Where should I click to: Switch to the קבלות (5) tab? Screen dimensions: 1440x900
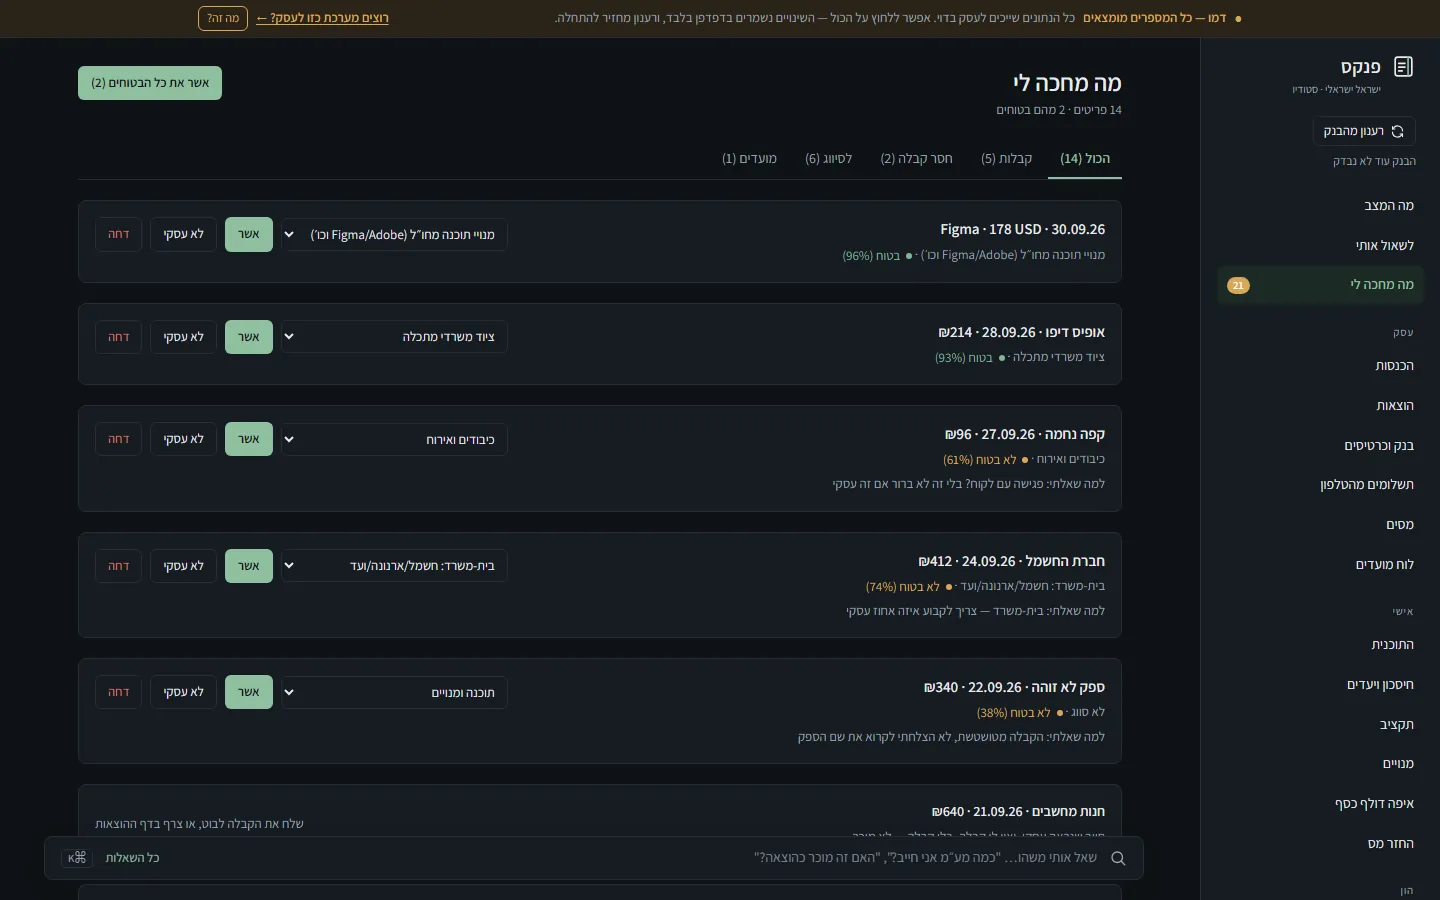click(1006, 159)
